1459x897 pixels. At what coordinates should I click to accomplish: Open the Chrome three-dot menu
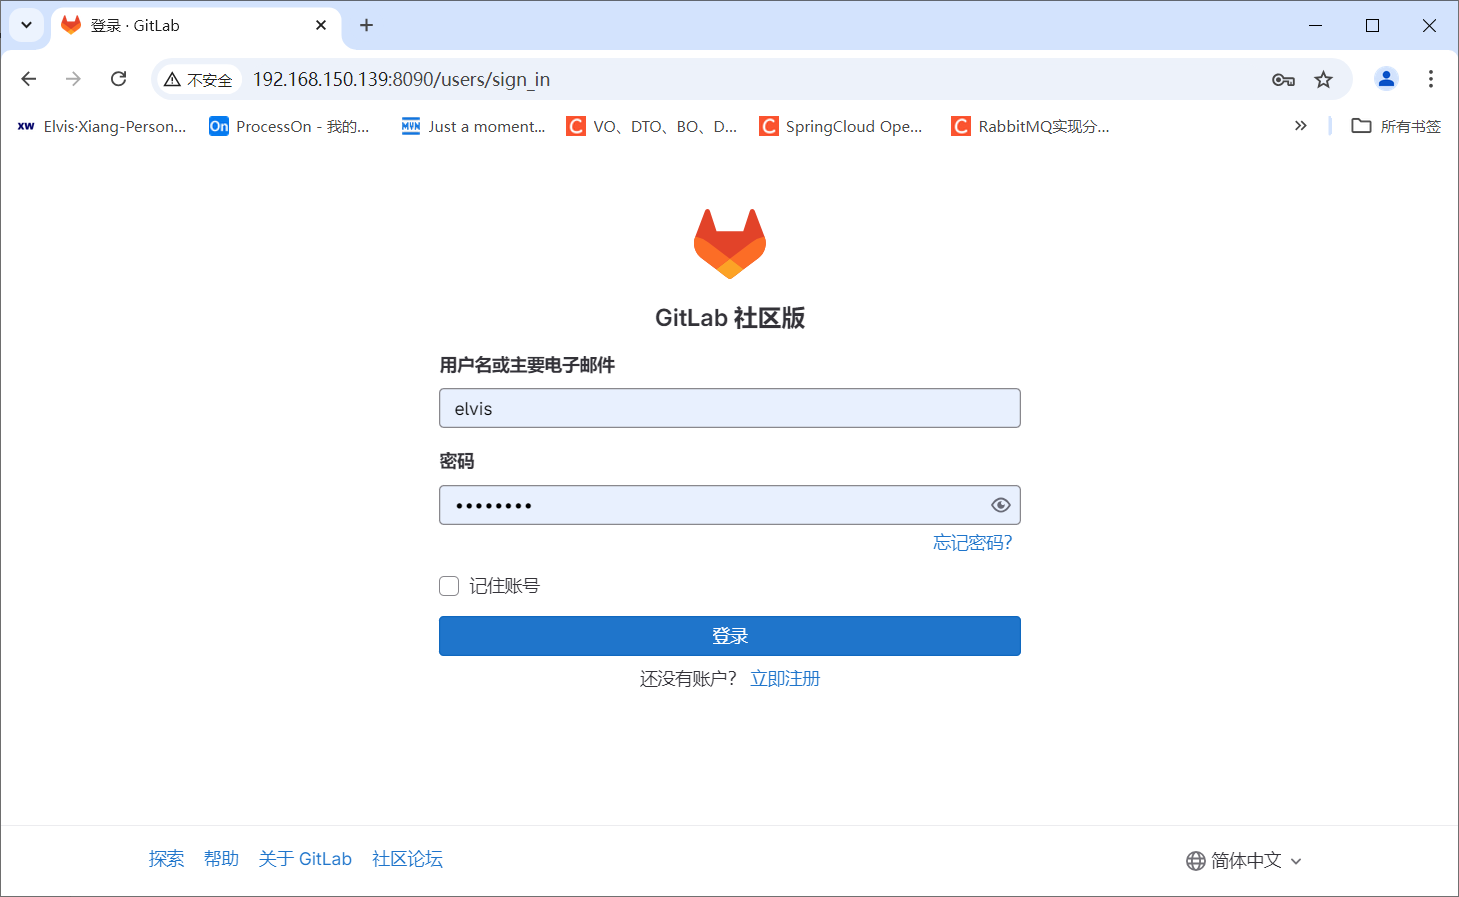[1431, 79]
